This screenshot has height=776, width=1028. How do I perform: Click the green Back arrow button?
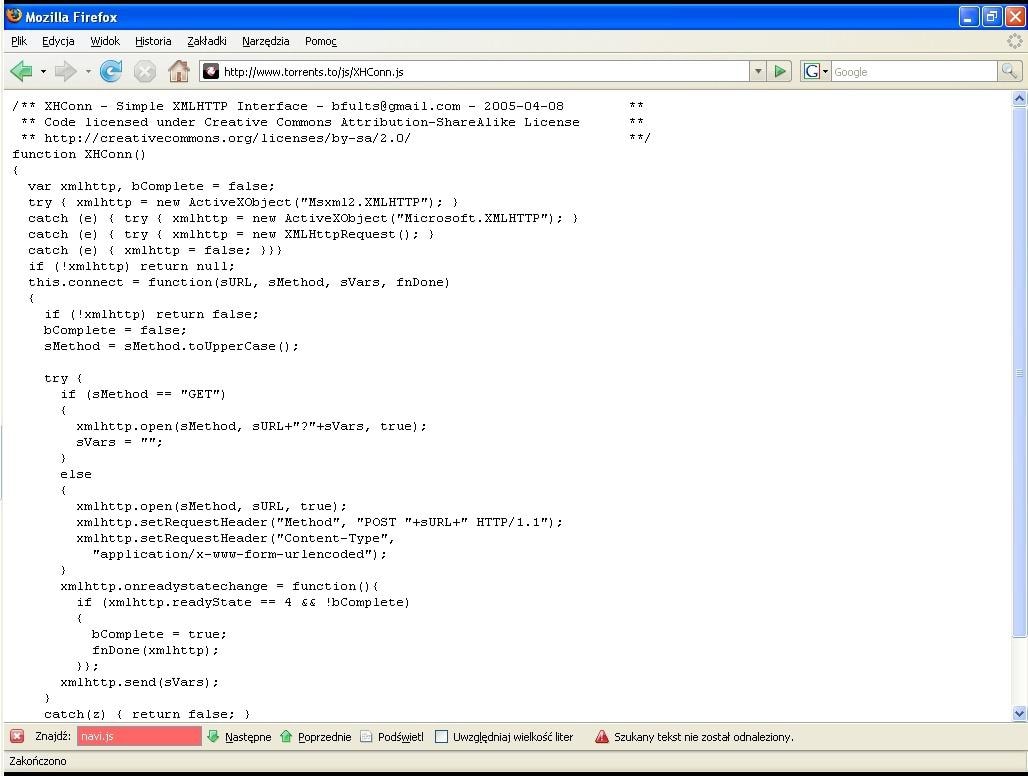click(21, 71)
